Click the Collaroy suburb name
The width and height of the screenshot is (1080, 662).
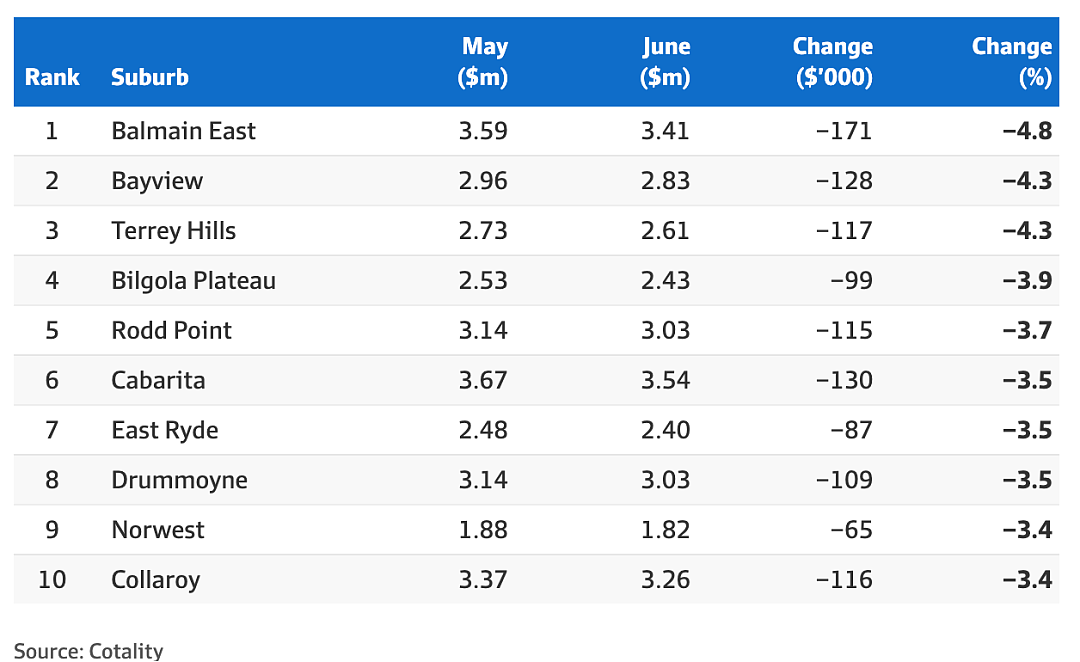[x=156, y=580]
